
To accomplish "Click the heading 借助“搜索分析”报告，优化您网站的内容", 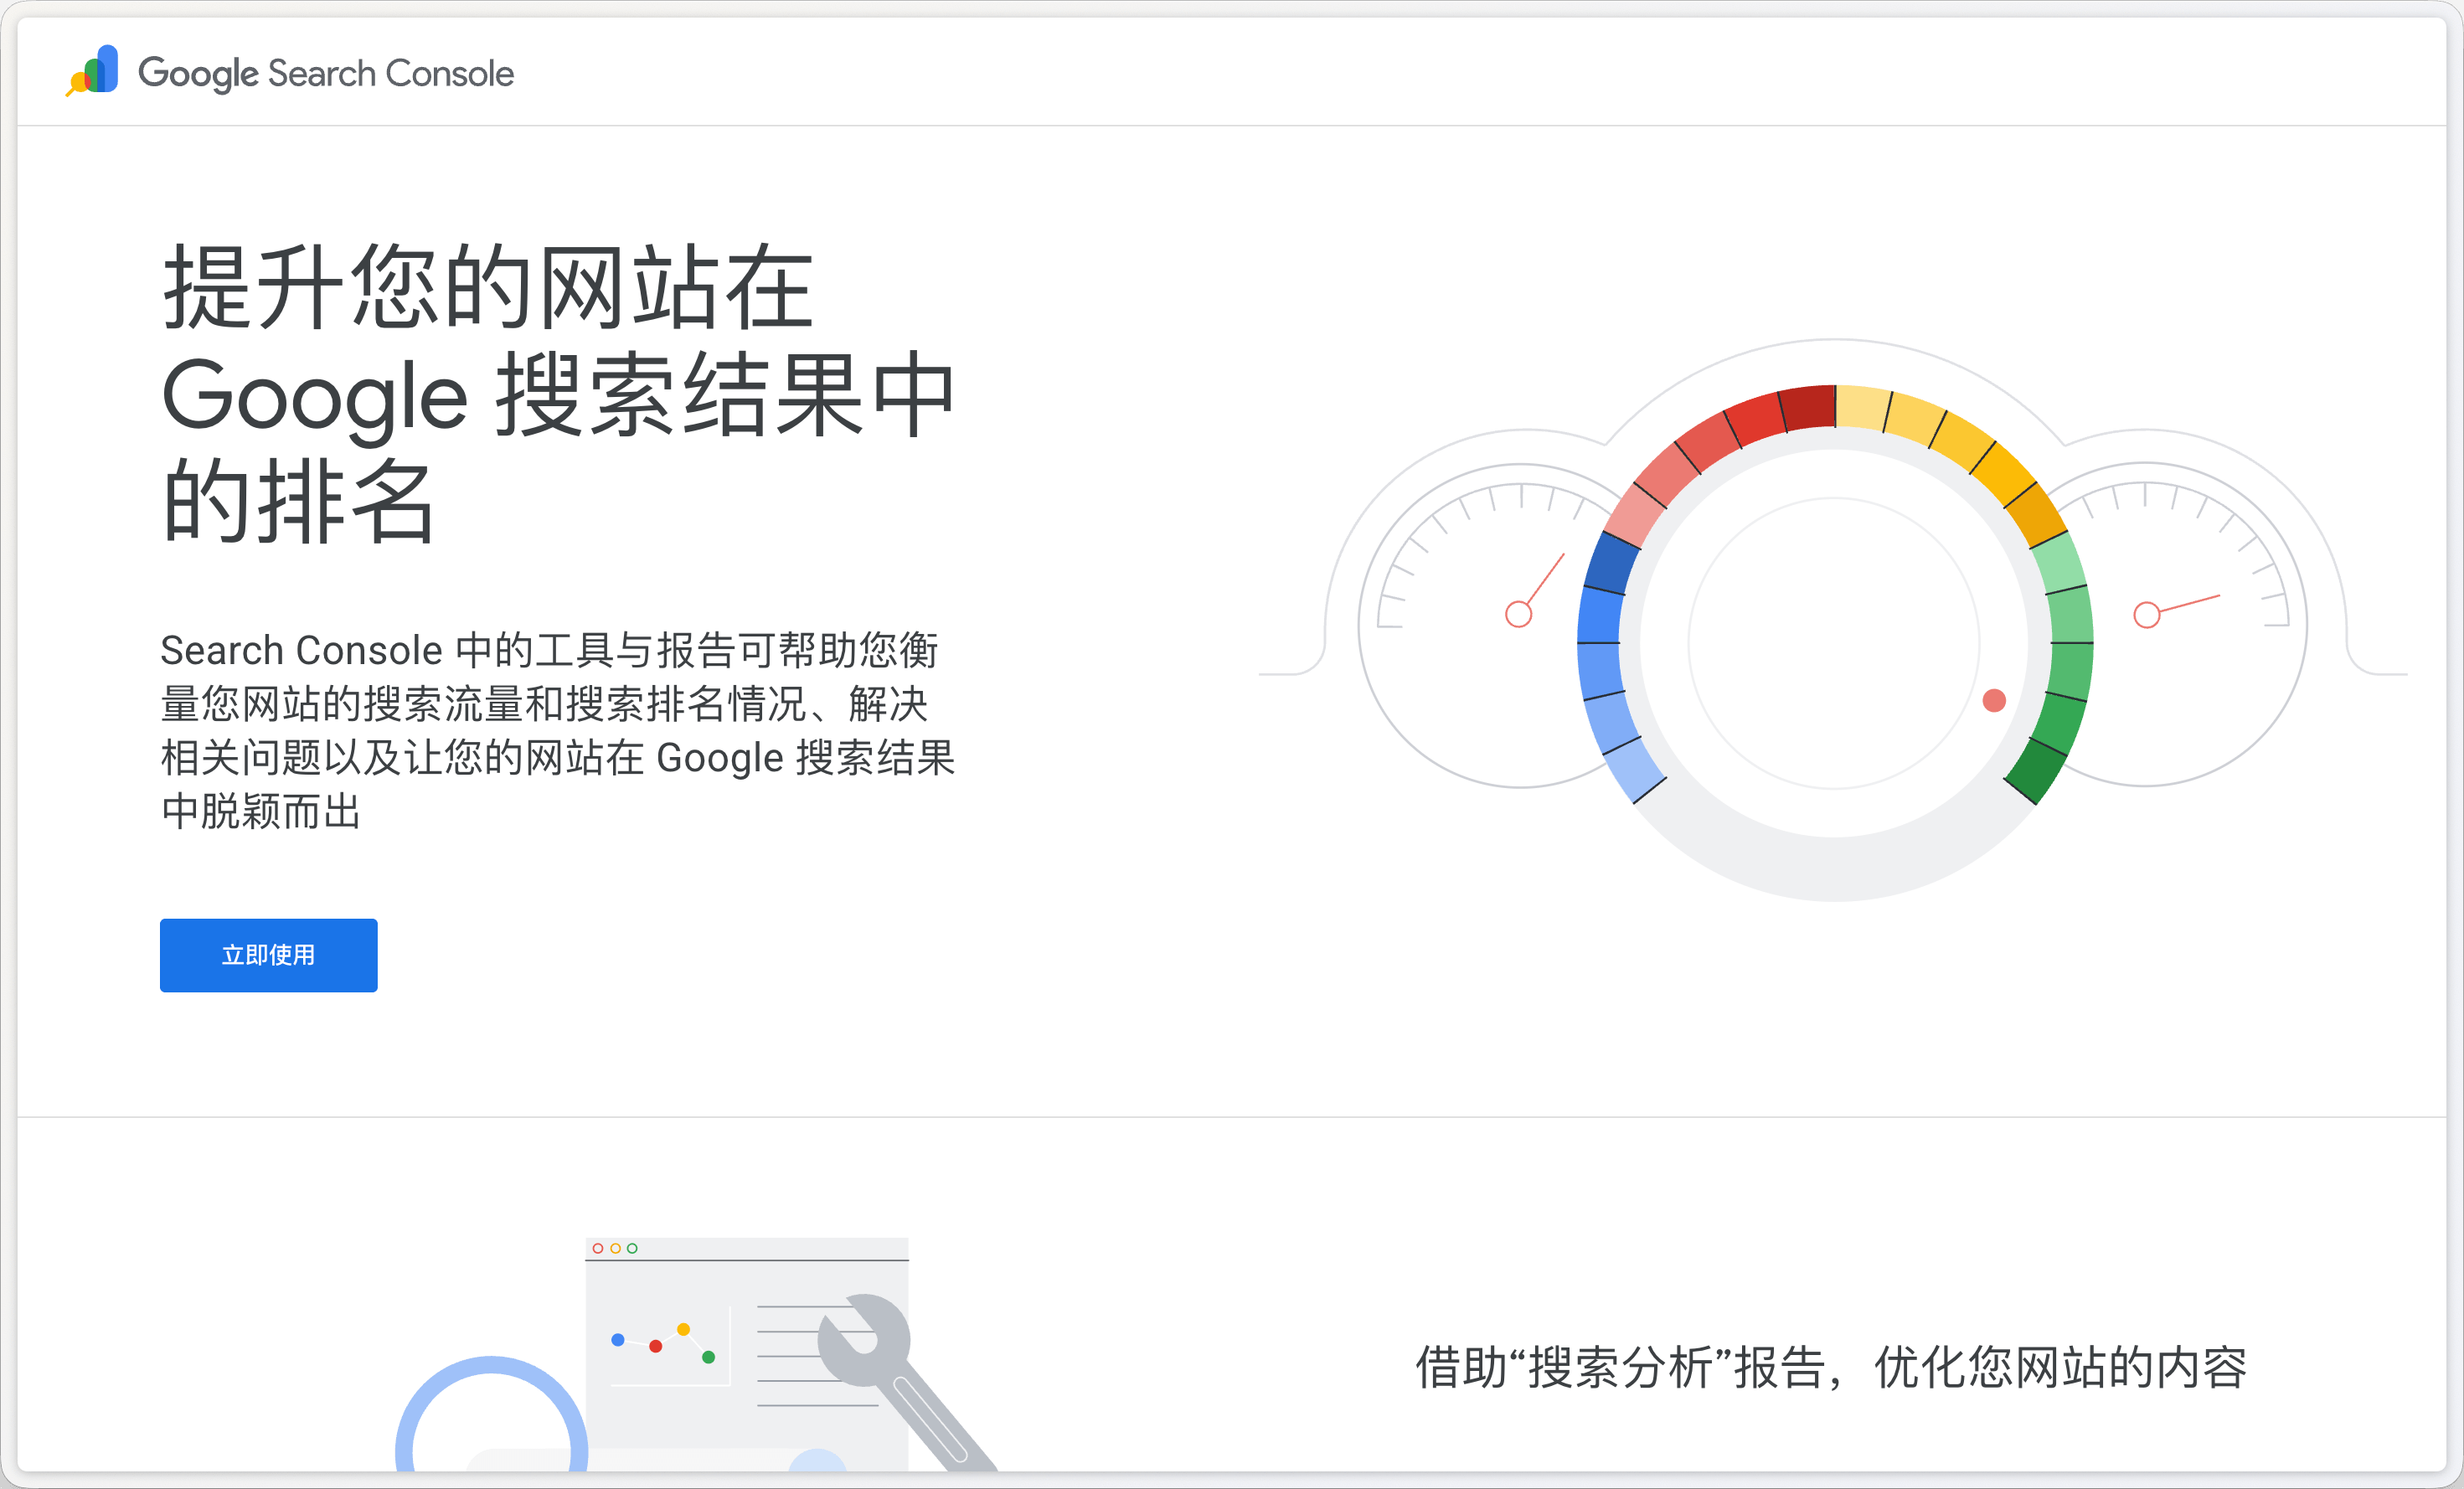I will pyautogui.click(x=1831, y=1367).
